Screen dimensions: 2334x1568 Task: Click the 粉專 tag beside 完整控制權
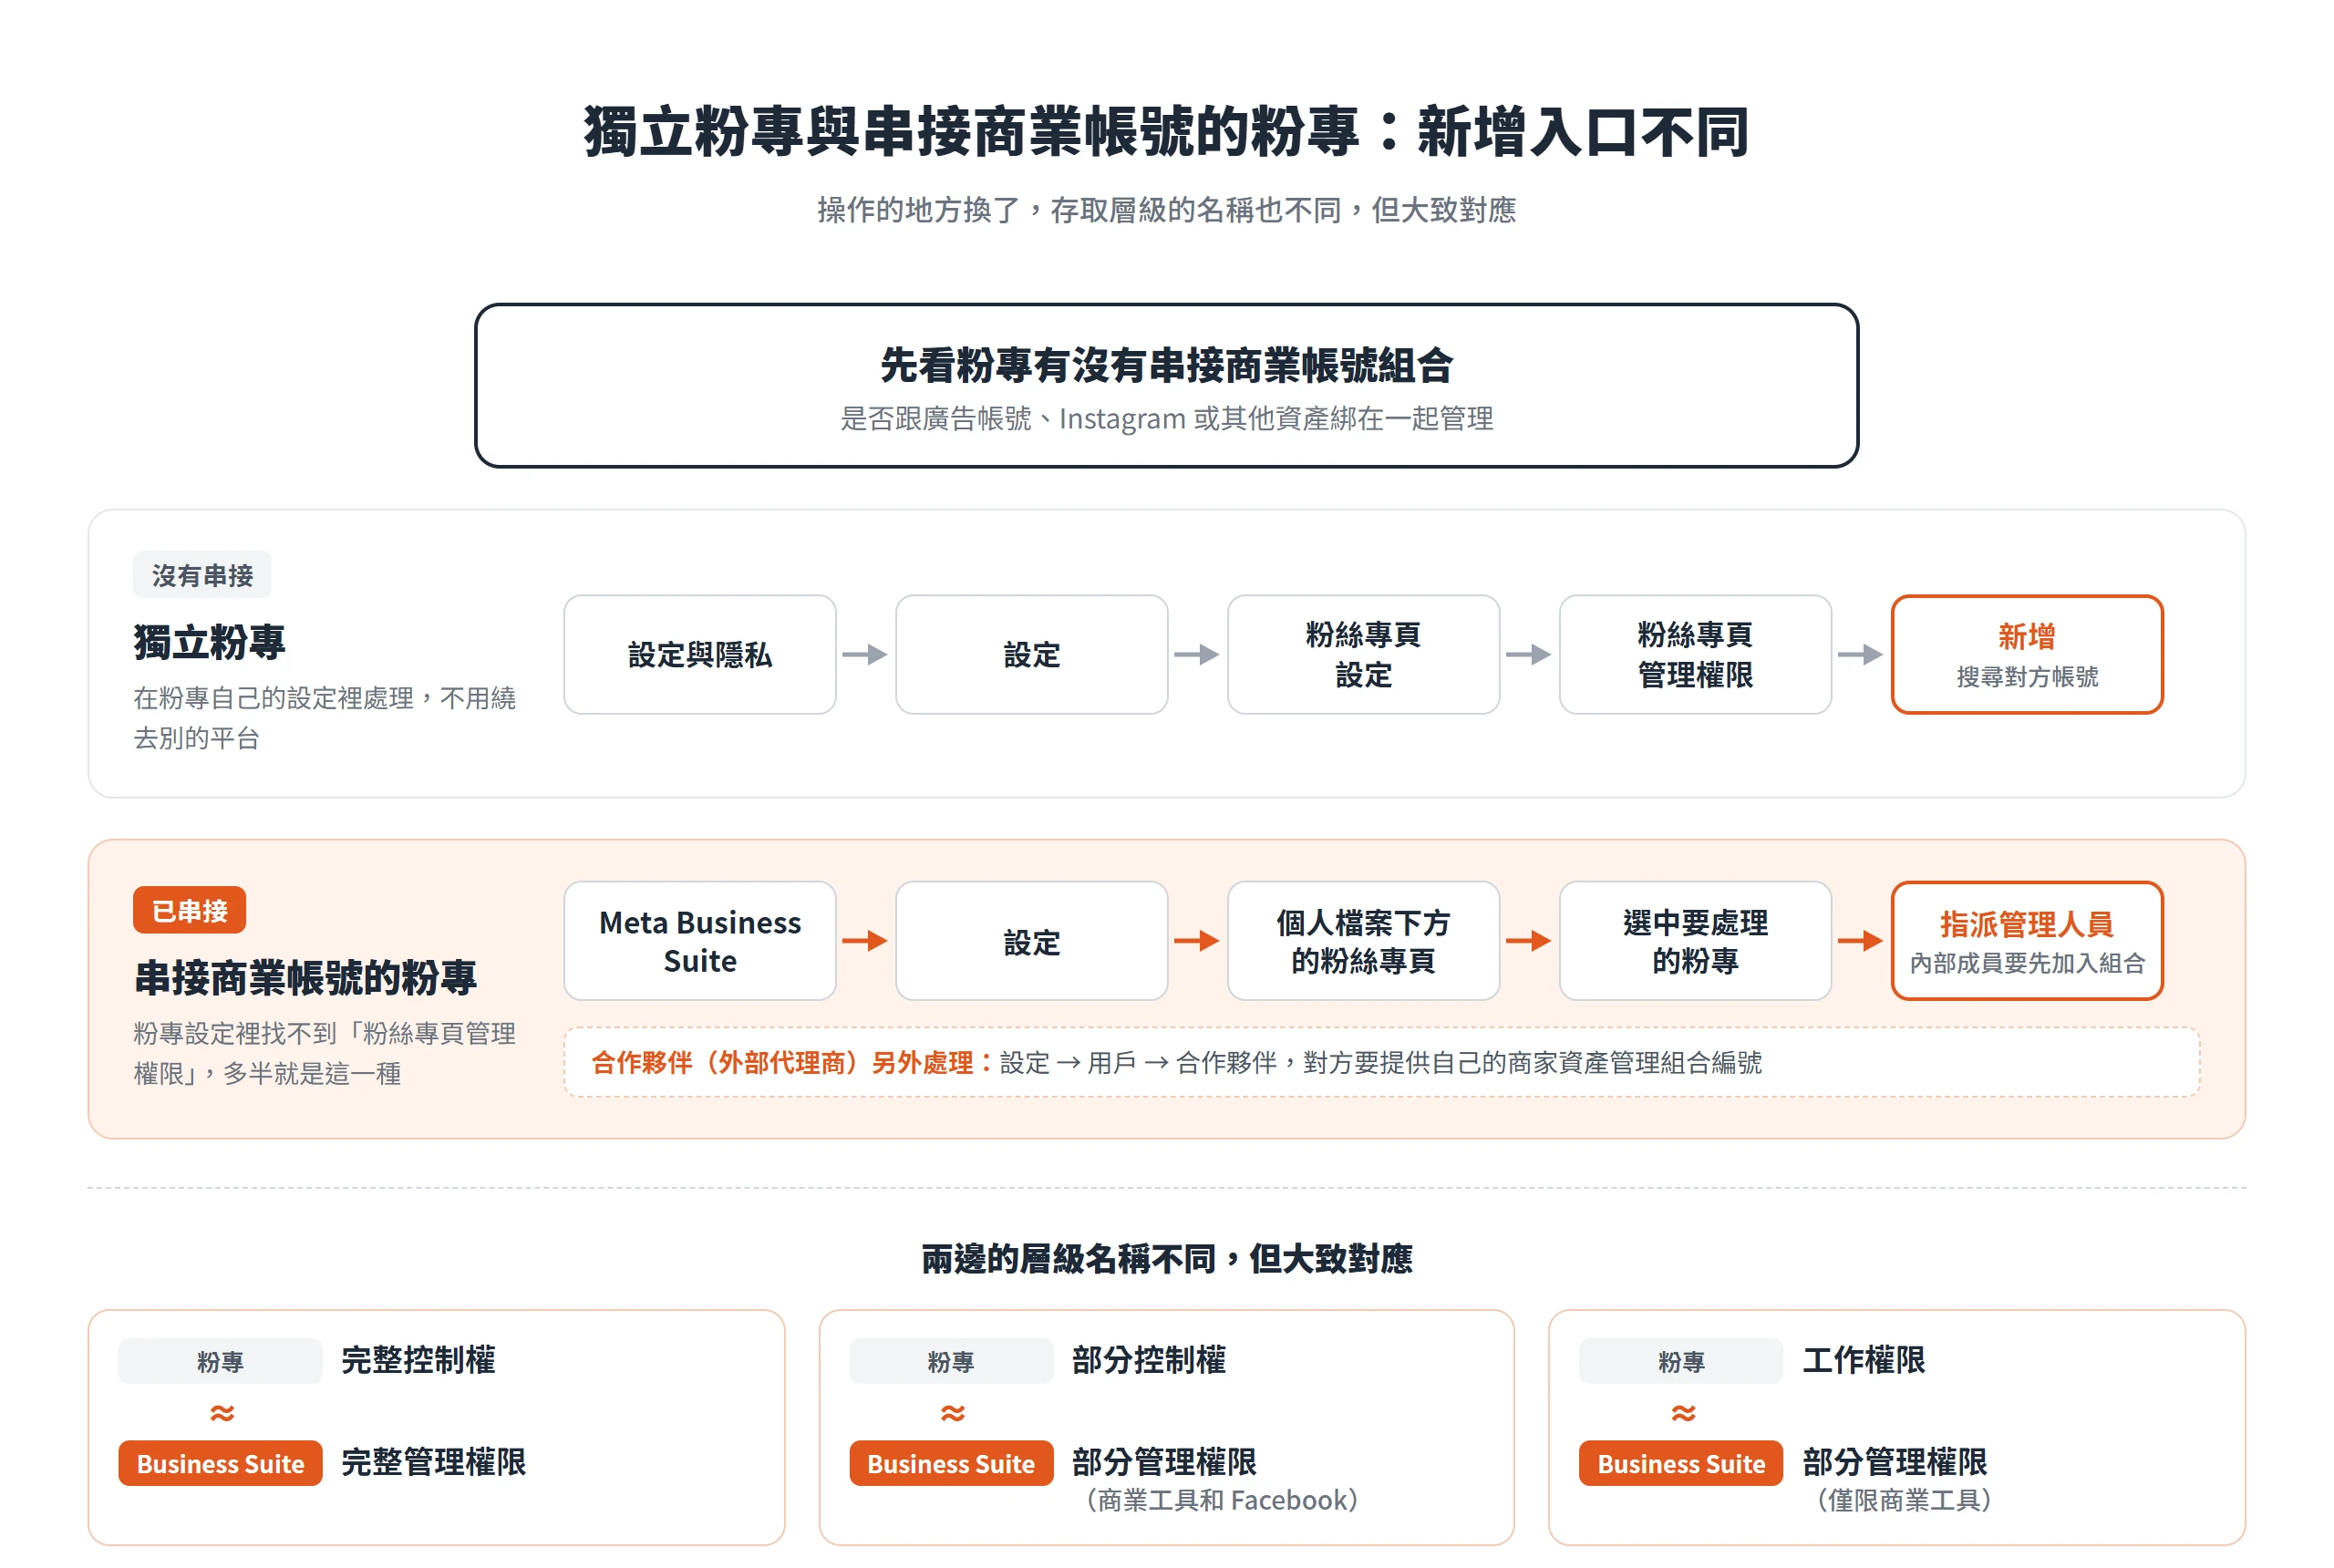click(220, 1361)
